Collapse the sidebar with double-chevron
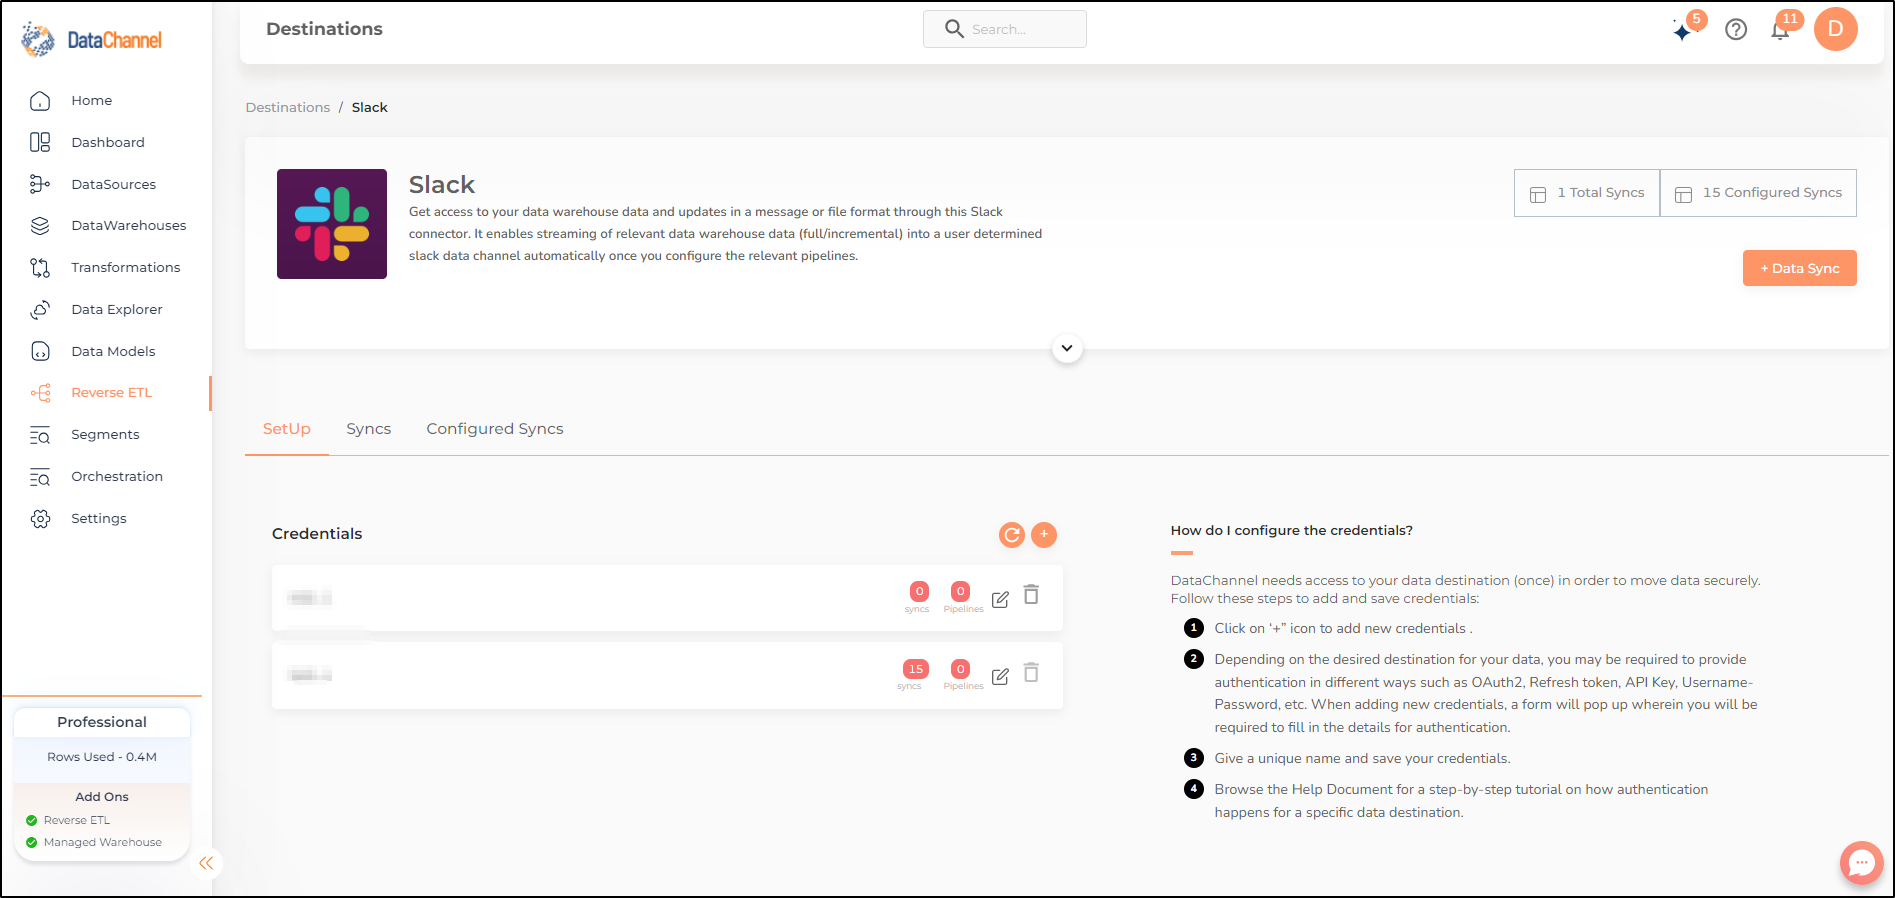The height and width of the screenshot is (898, 1895). point(206,863)
